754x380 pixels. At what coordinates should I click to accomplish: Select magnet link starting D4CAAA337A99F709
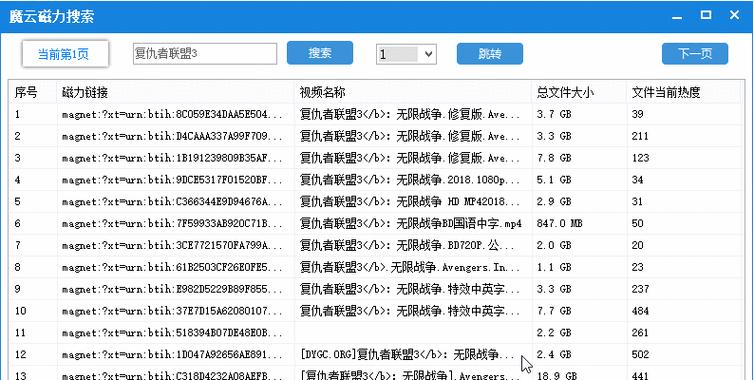click(172, 136)
